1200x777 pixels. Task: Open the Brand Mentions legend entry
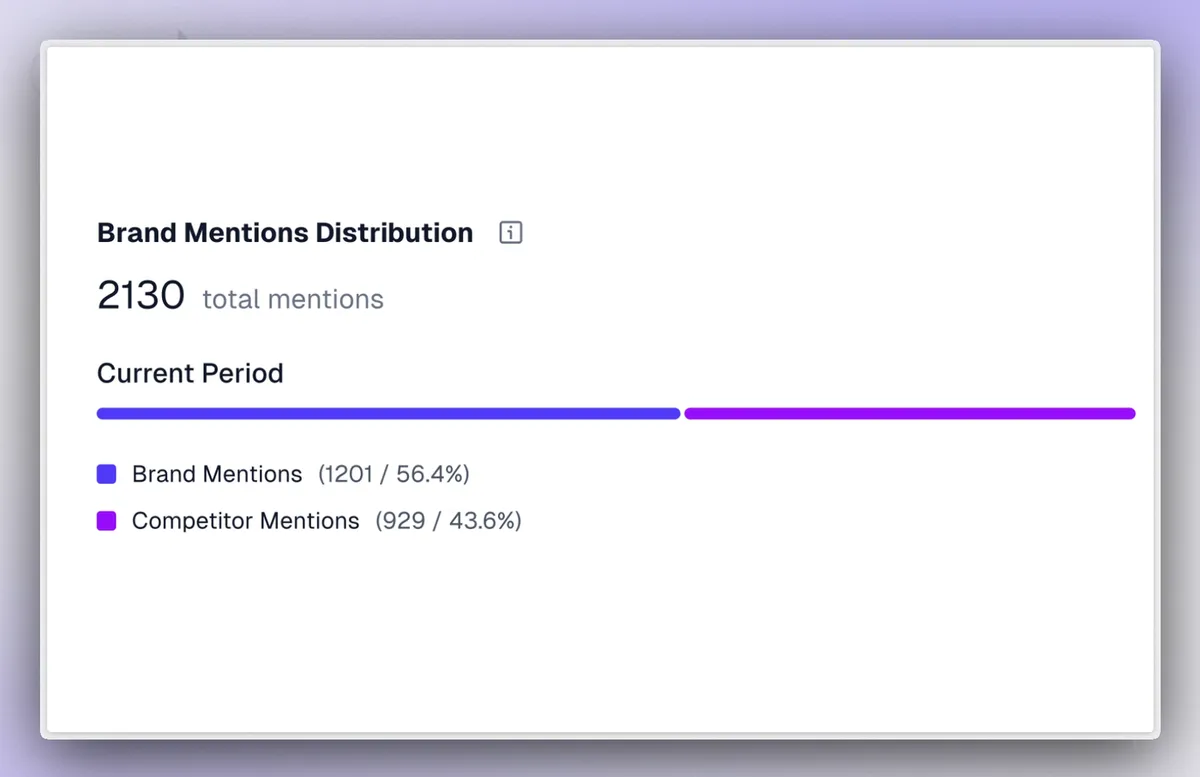click(216, 474)
